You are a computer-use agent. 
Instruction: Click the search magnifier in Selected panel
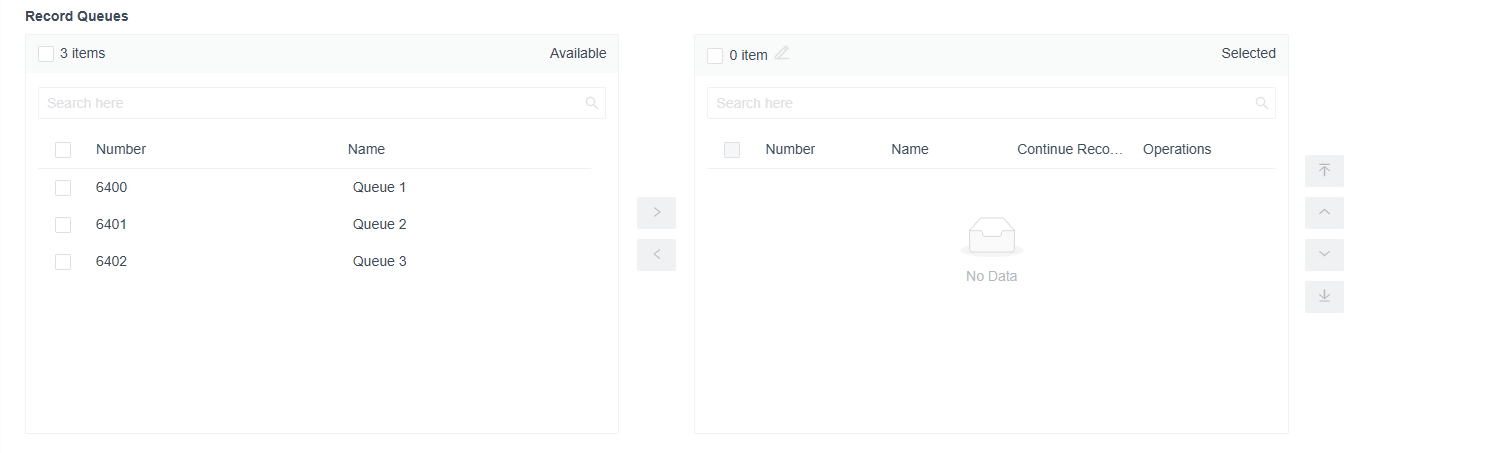1262,103
